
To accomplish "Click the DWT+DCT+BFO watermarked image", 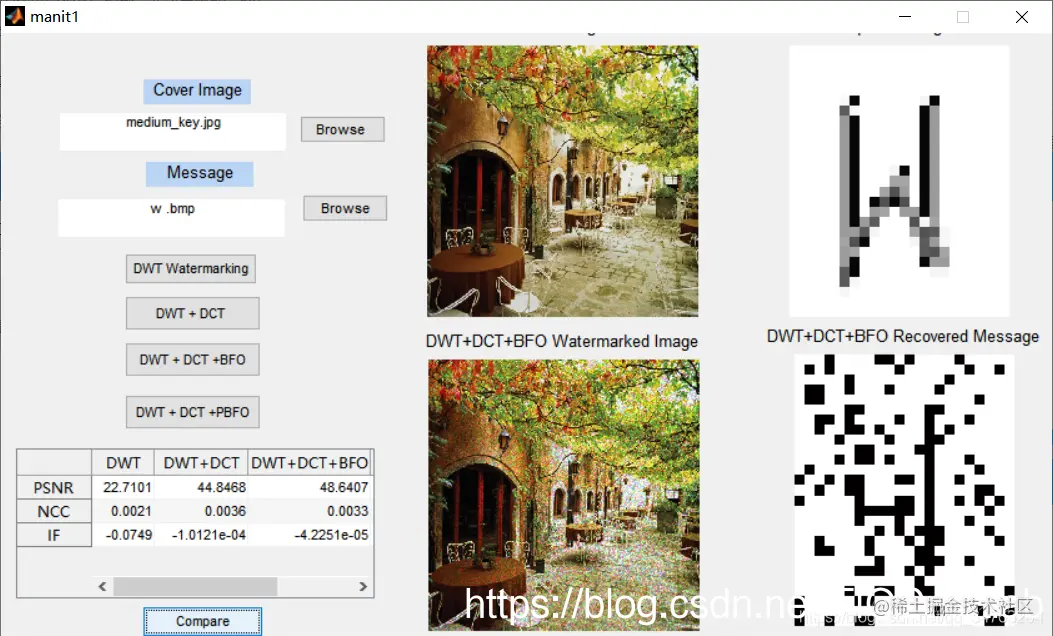I will pyautogui.click(x=564, y=495).
